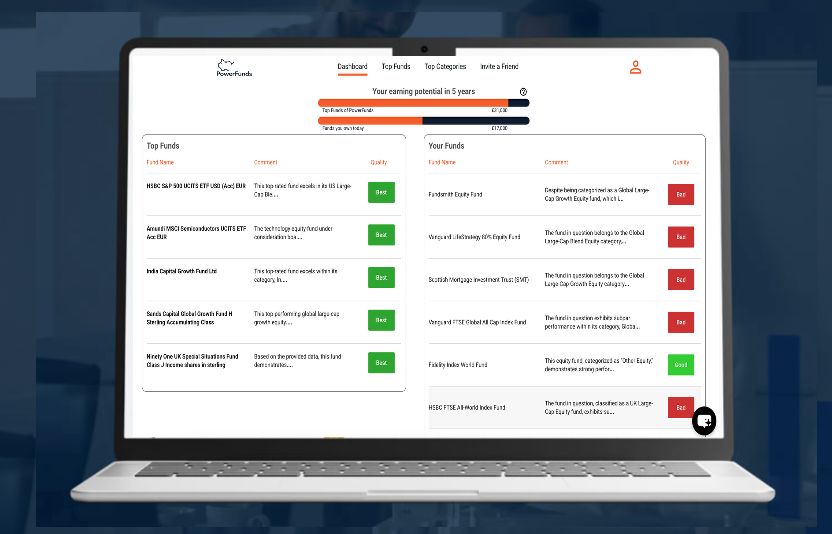Click Bad badge for Vanguard LifeStrategy 80% Equity
The width and height of the screenshot is (832, 534).
pos(681,237)
